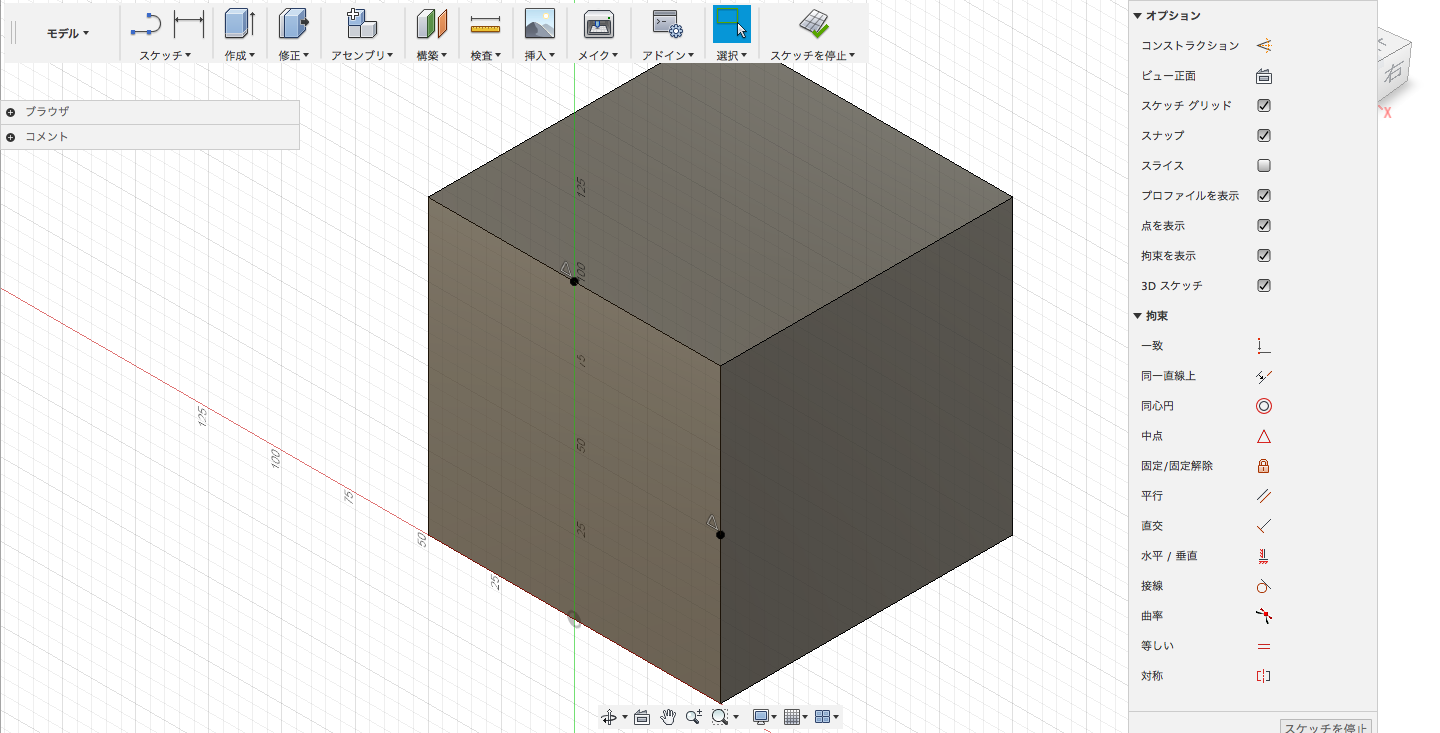The width and height of the screenshot is (1440, 733).
Task: Open the アセンブリ component icon
Action: pos(361,23)
